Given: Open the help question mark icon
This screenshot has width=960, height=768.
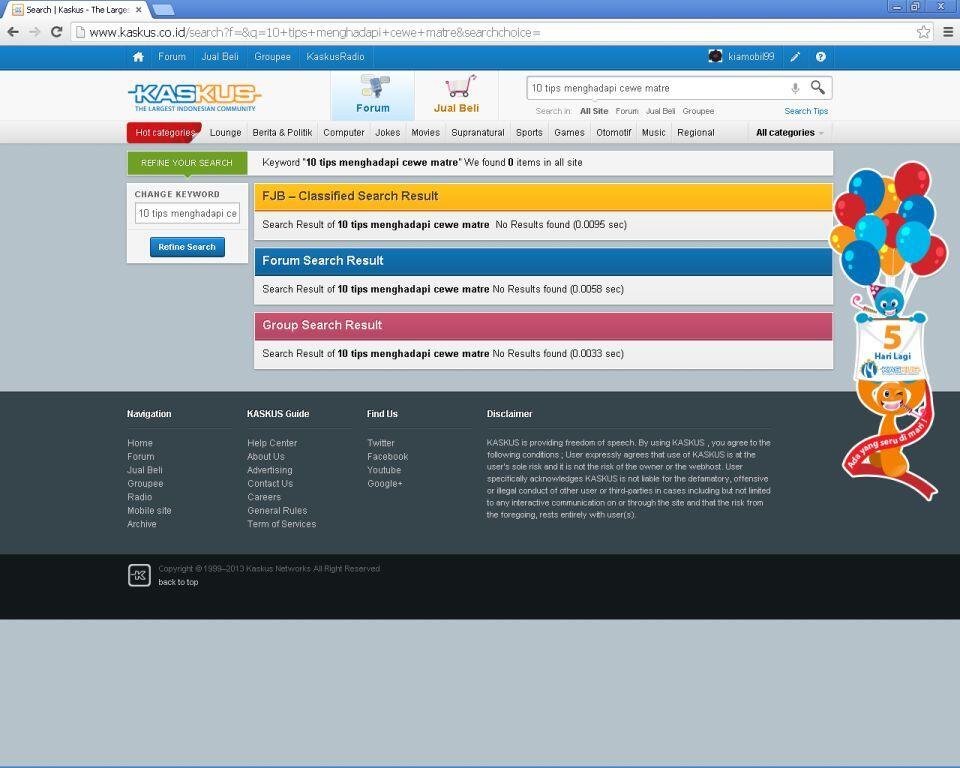Looking at the screenshot, I should click(x=820, y=57).
